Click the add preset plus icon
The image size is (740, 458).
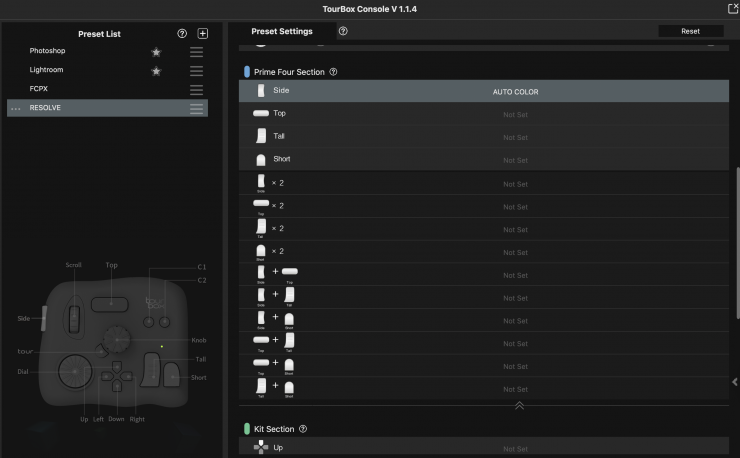(x=202, y=33)
